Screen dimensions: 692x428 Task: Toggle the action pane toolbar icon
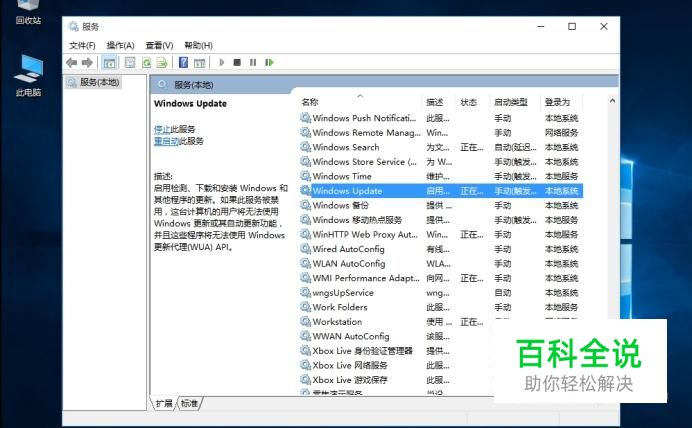click(x=199, y=63)
